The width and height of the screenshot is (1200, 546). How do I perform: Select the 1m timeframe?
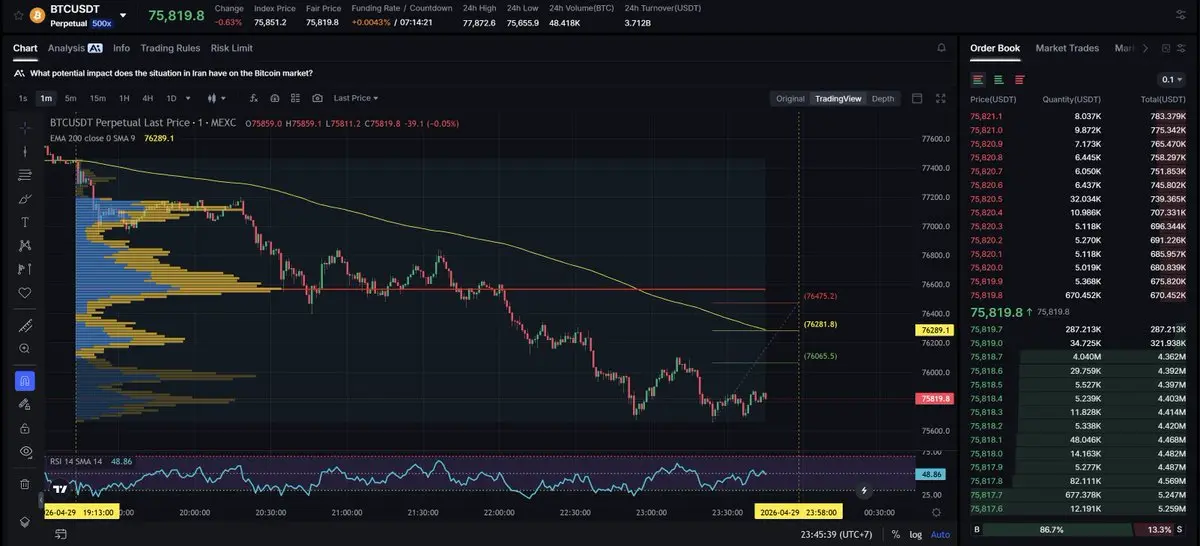(x=46, y=98)
